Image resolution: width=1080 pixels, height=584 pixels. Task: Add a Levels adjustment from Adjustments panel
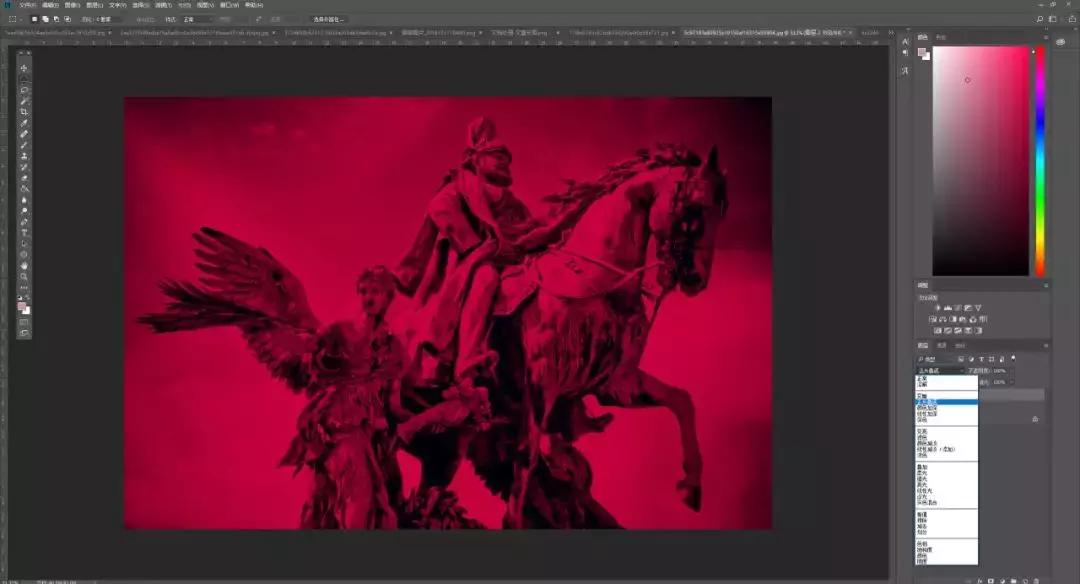click(948, 308)
